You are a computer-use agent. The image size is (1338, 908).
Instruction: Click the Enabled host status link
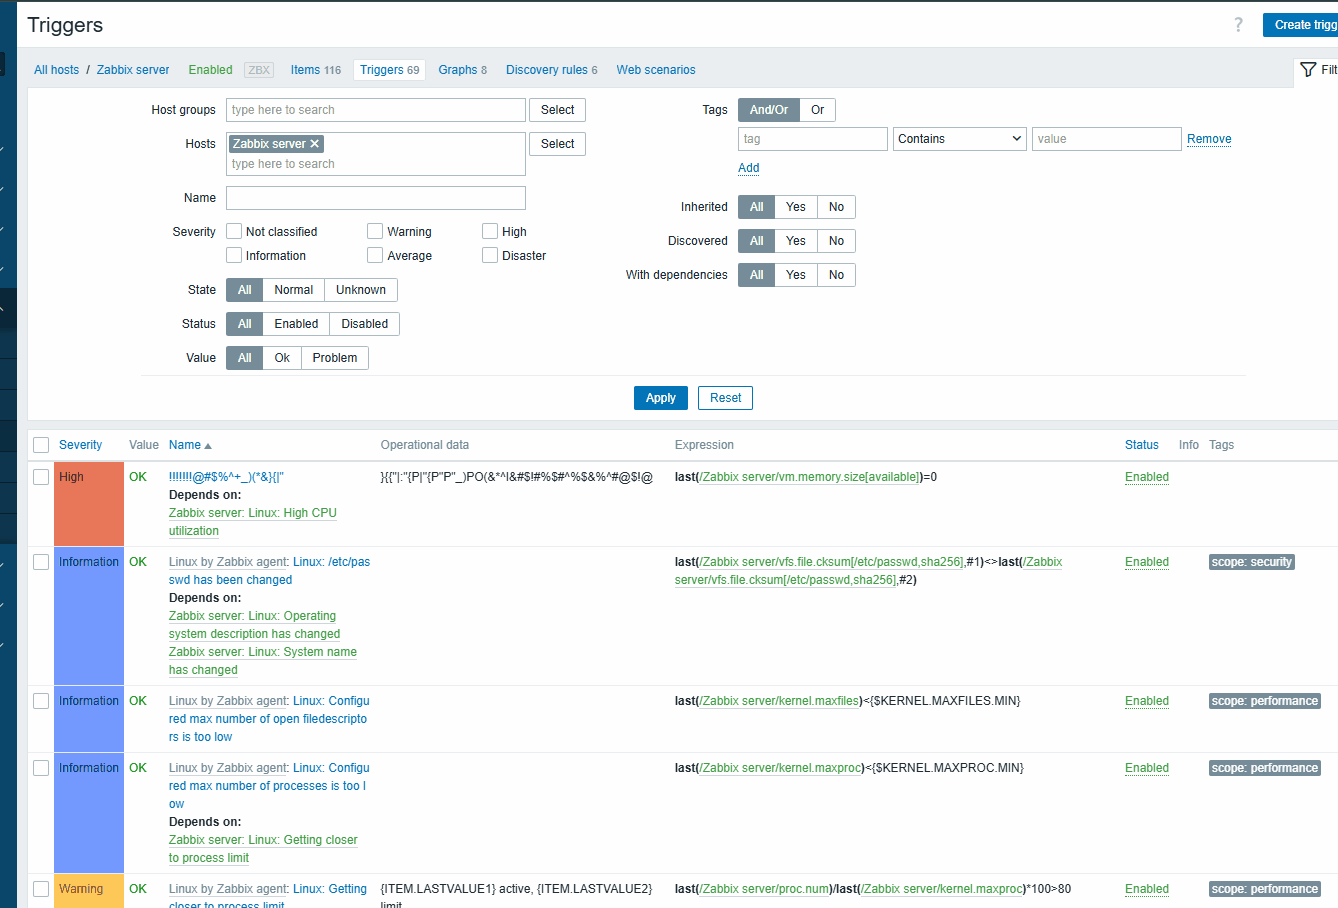point(211,70)
